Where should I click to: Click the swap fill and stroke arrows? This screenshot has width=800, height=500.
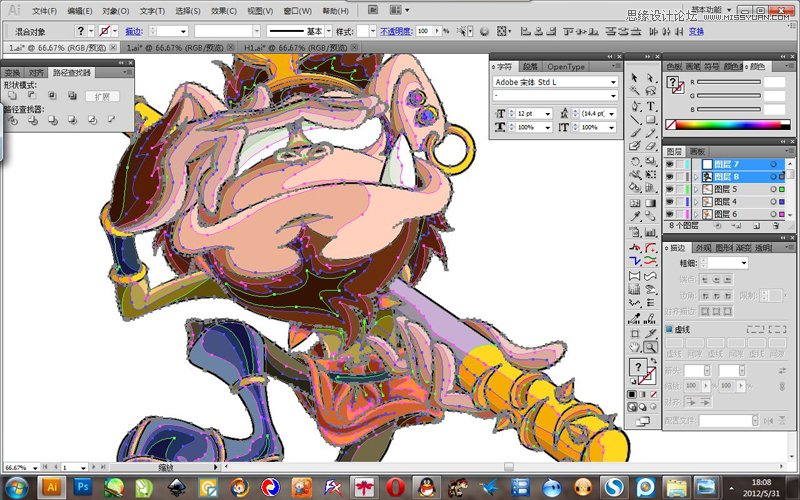pos(654,361)
